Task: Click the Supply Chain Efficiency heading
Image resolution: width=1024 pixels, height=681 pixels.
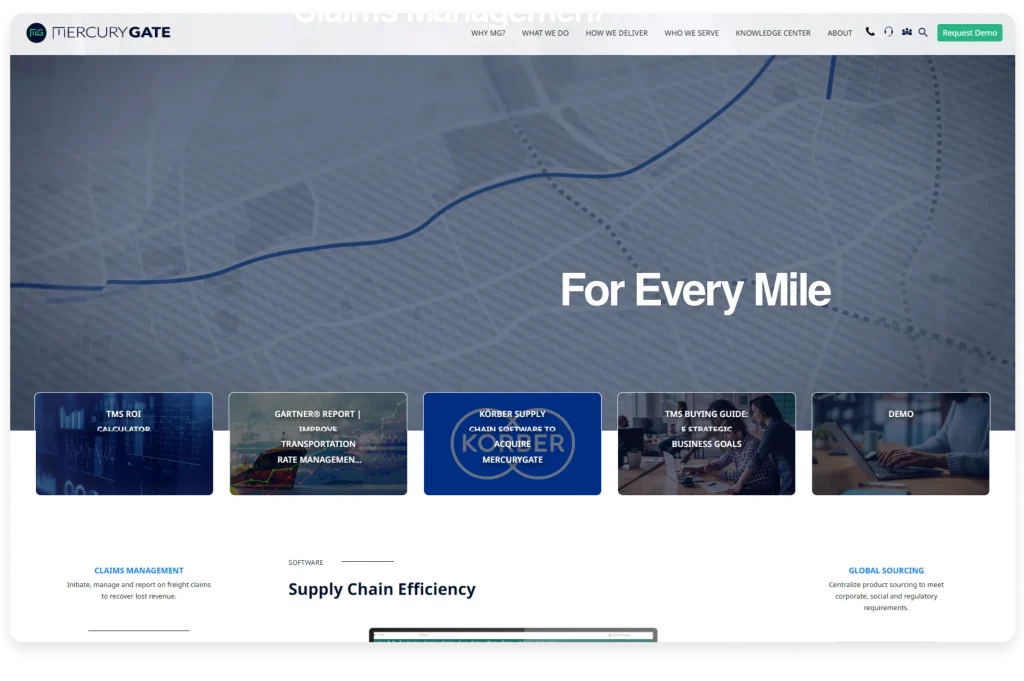Action: click(382, 589)
